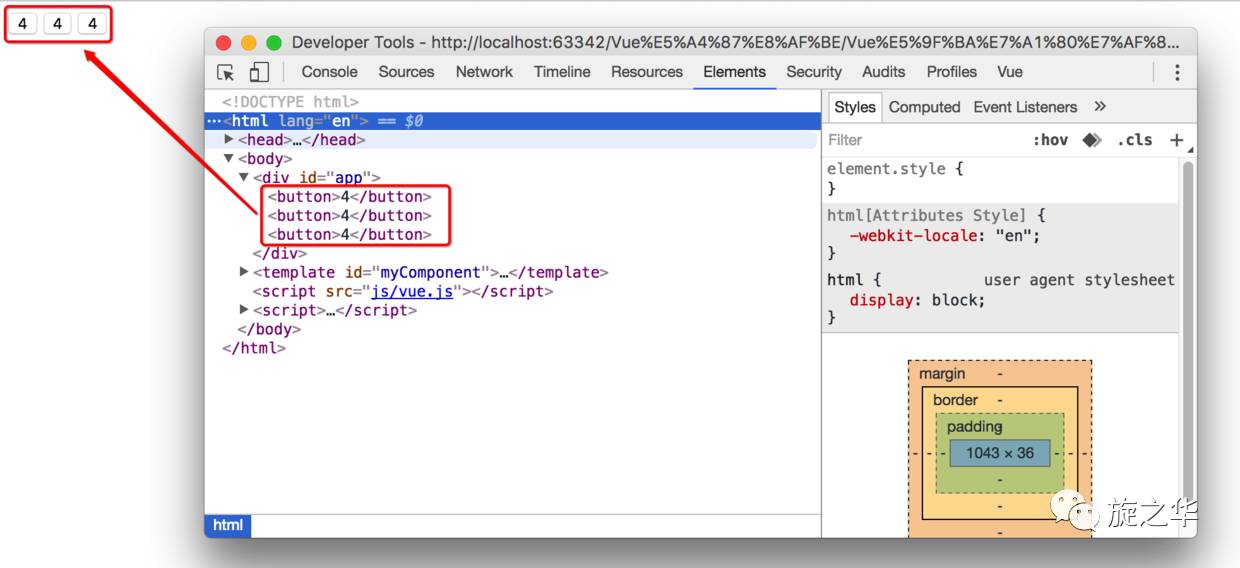Click the html[Attributes Style] selector

tap(927, 216)
